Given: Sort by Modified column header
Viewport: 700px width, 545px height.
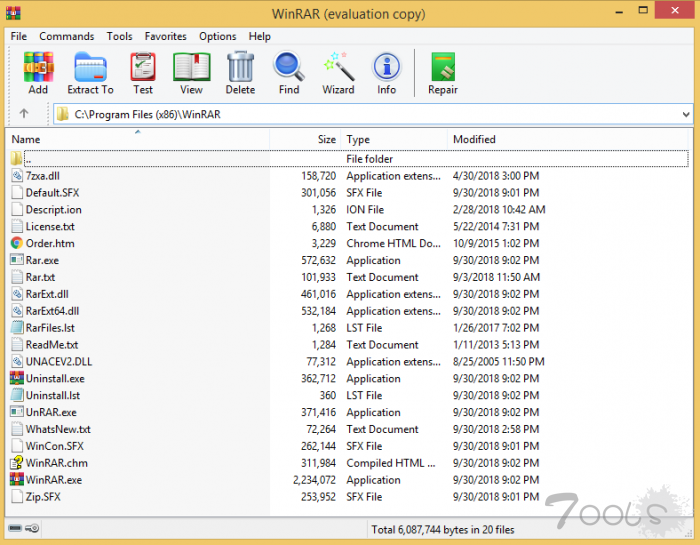Looking at the screenshot, I should coord(474,140).
